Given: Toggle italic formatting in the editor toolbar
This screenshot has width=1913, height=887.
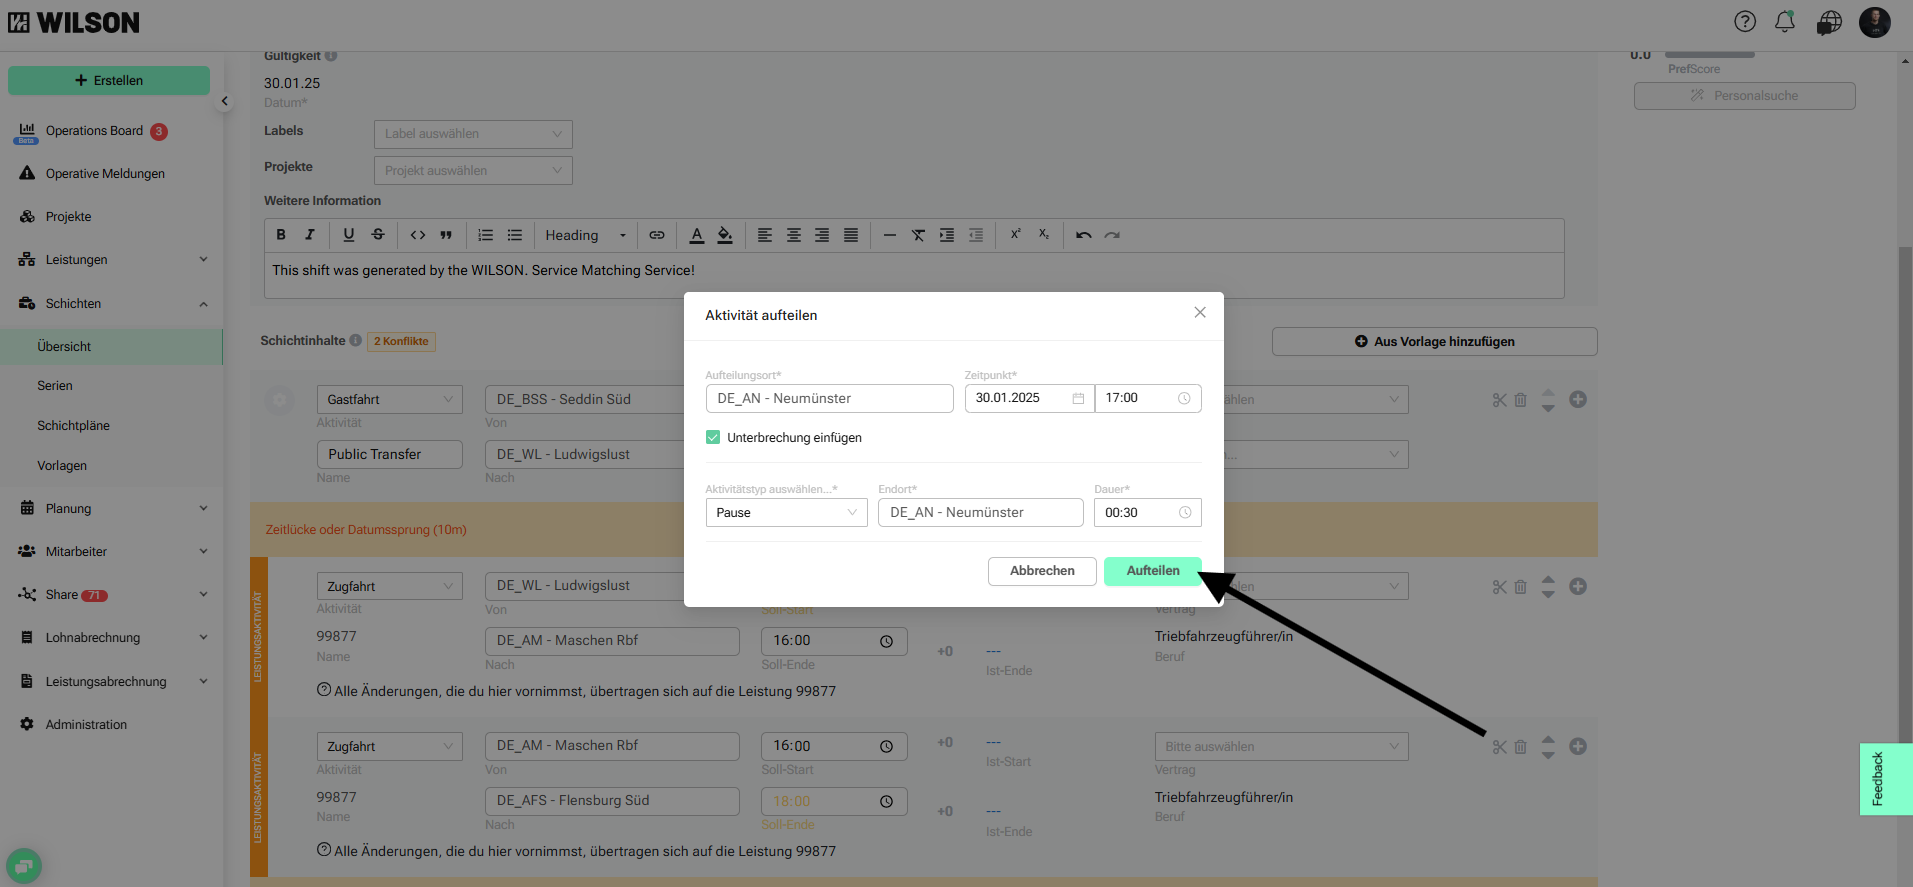Looking at the screenshot, I should [x=310, y=235].
